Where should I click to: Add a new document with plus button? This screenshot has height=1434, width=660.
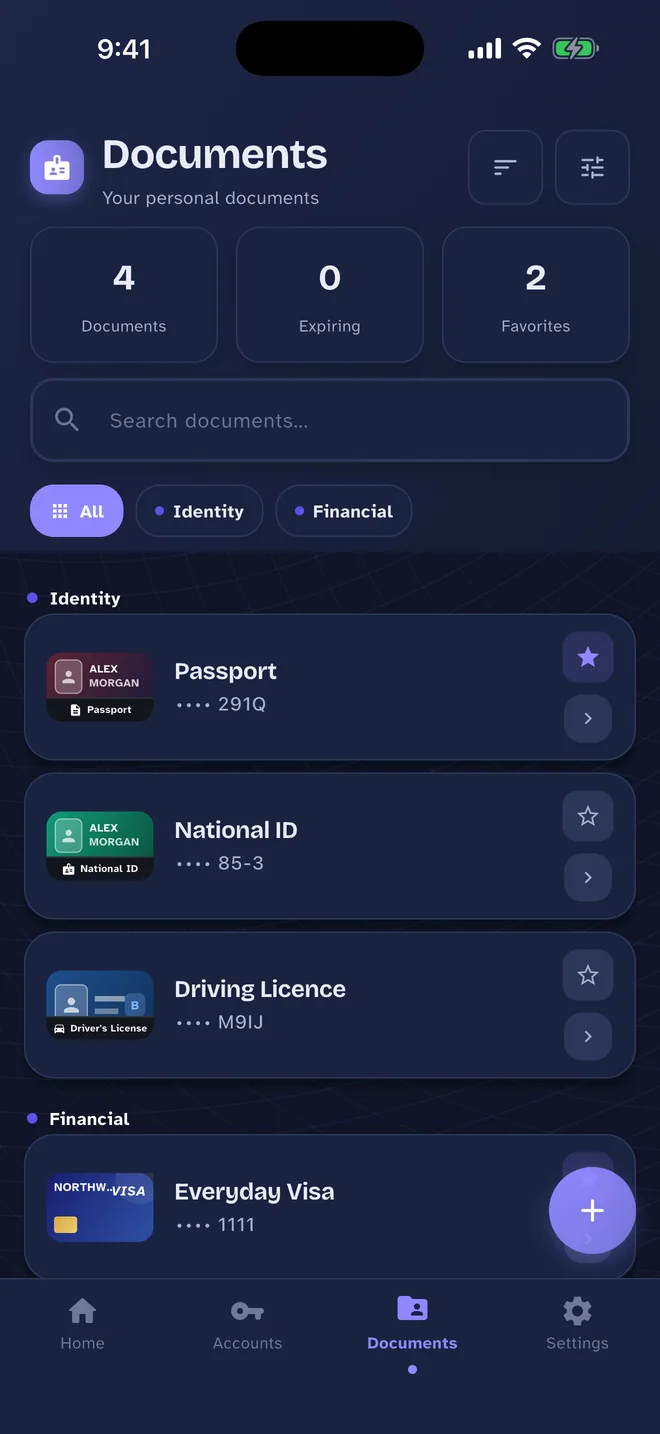click(x=592, y=1210)
